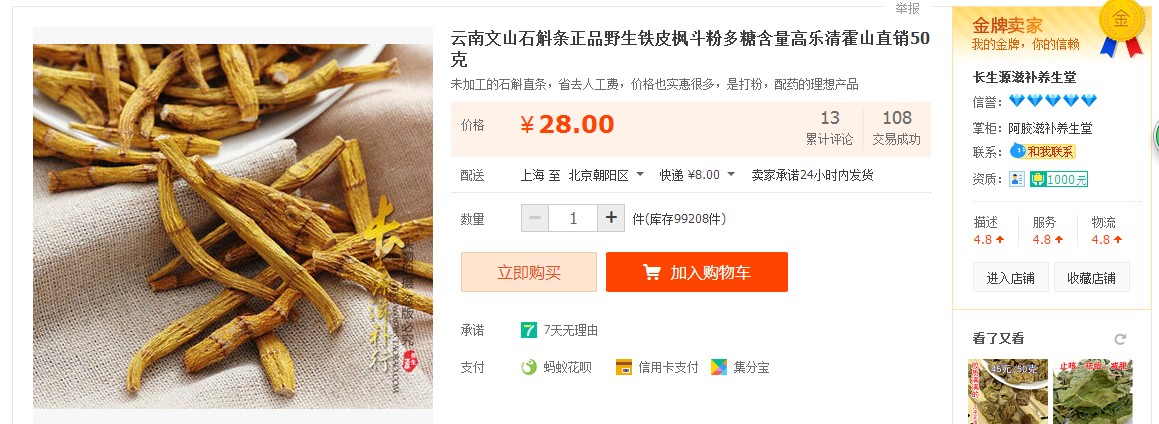Click the 和我联系 Wangwang chat icon

coord(1043,151)
